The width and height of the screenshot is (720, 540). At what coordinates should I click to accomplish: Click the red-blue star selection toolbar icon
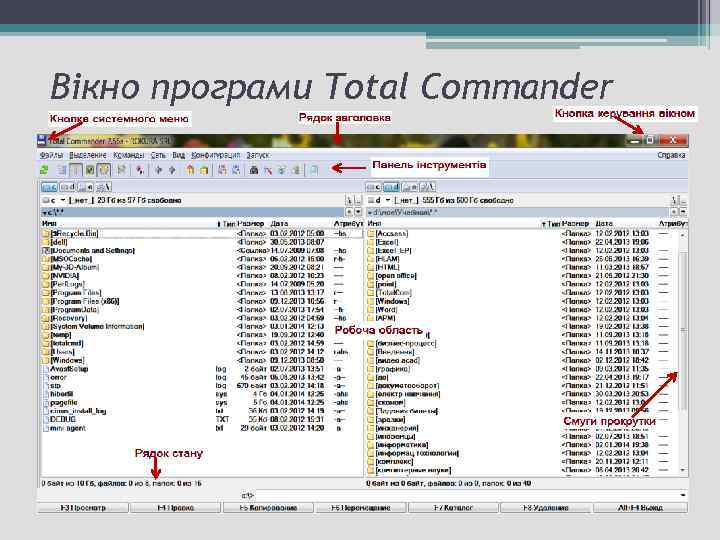pyautogui.click(x=140, y=170)
